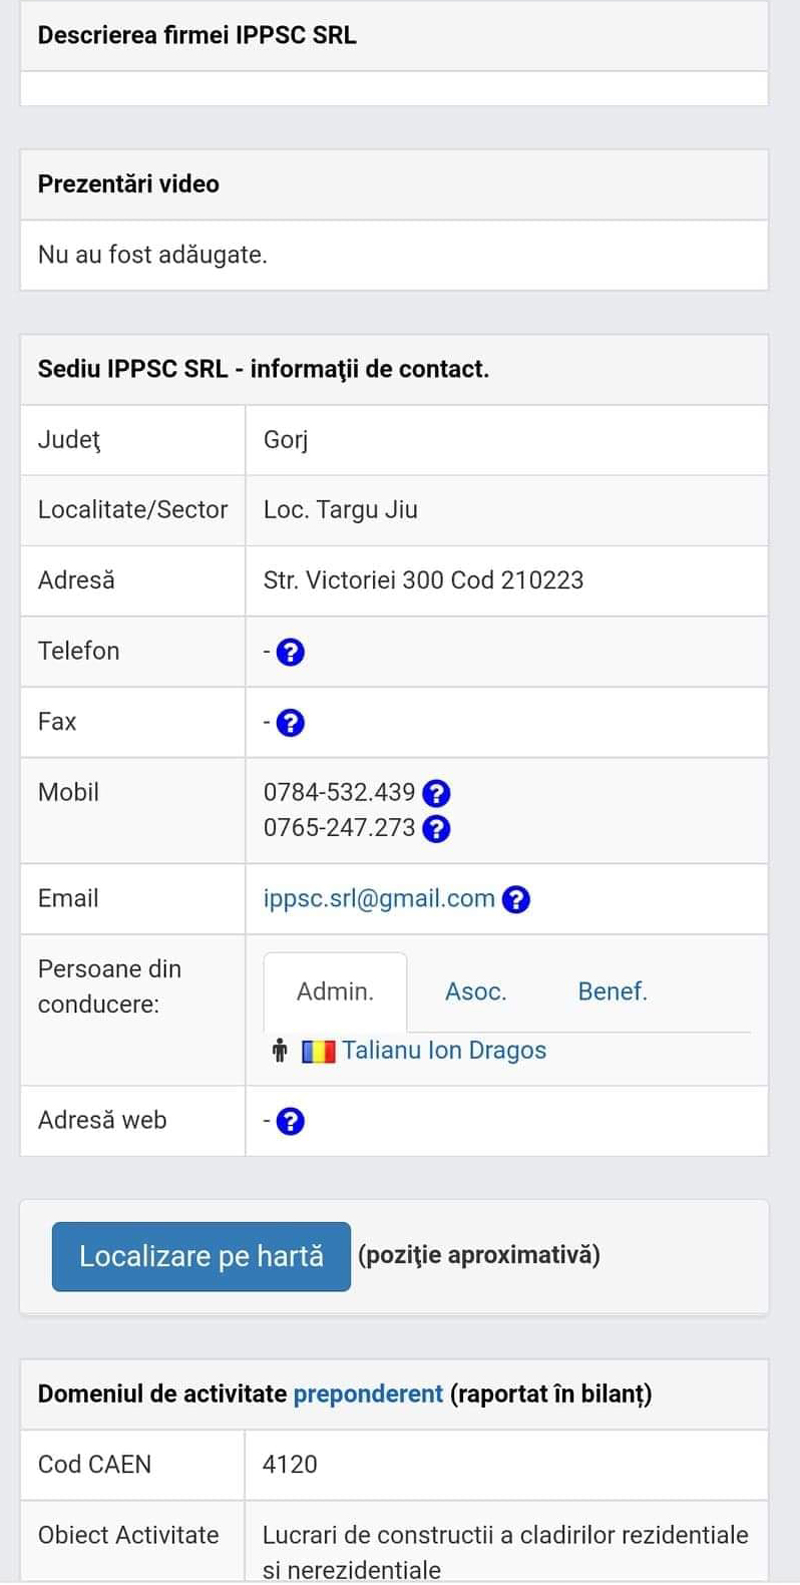Switch to the Asoc. tab
Viewport: 800px width, 1585px height.
pyautogui.click(x=476, y=992)
